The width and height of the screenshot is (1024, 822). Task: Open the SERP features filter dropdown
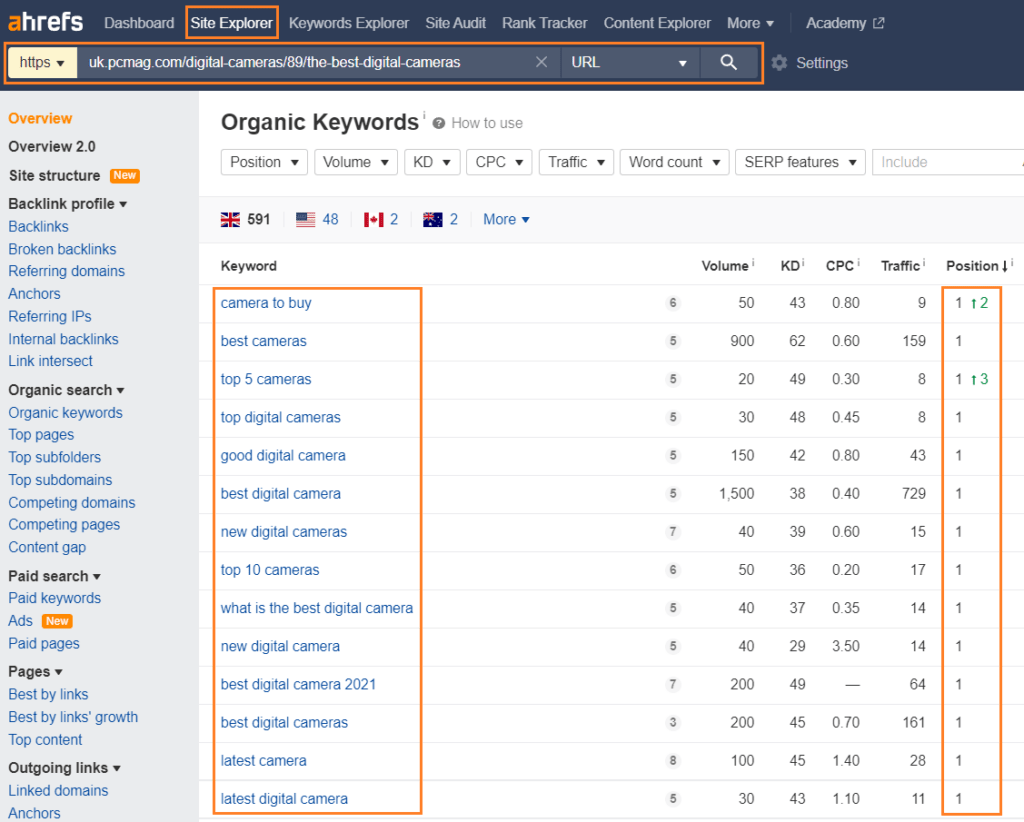800,162
